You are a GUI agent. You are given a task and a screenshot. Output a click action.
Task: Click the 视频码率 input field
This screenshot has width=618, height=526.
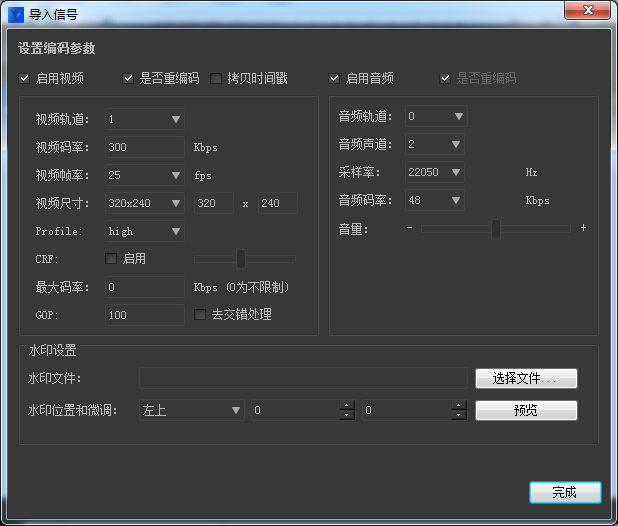pos(145,147)
